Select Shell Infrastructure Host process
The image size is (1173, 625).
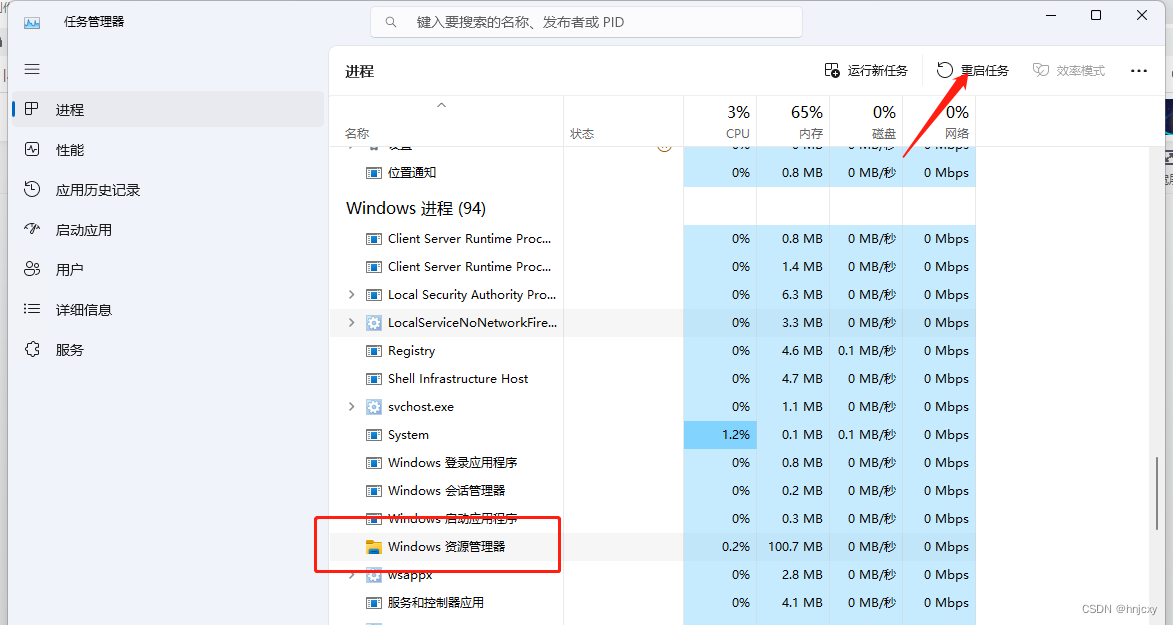point(652,379)
